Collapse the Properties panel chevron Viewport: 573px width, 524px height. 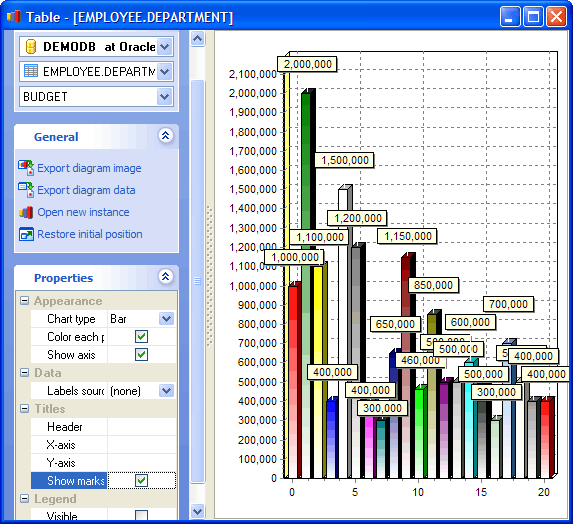coord(166,277)
